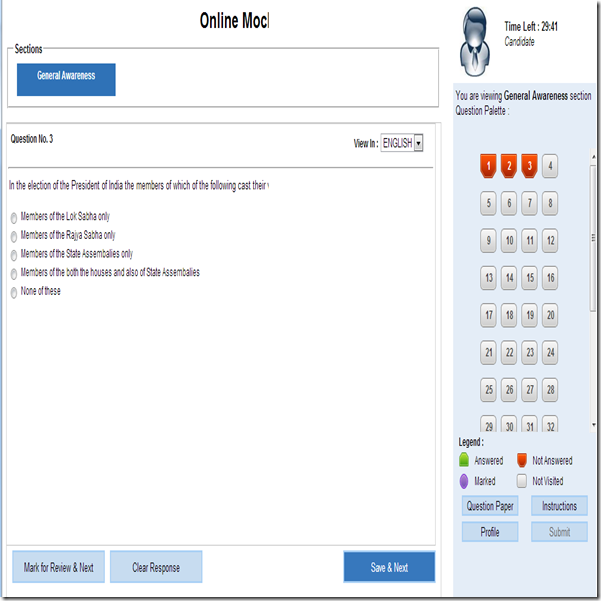601x601 pixels.
Task: Go to question 26 in the palette
Action: pos(509,390)
